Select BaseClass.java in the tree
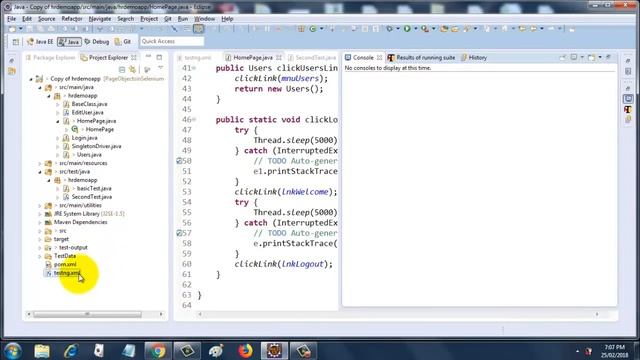 (89, 104)
